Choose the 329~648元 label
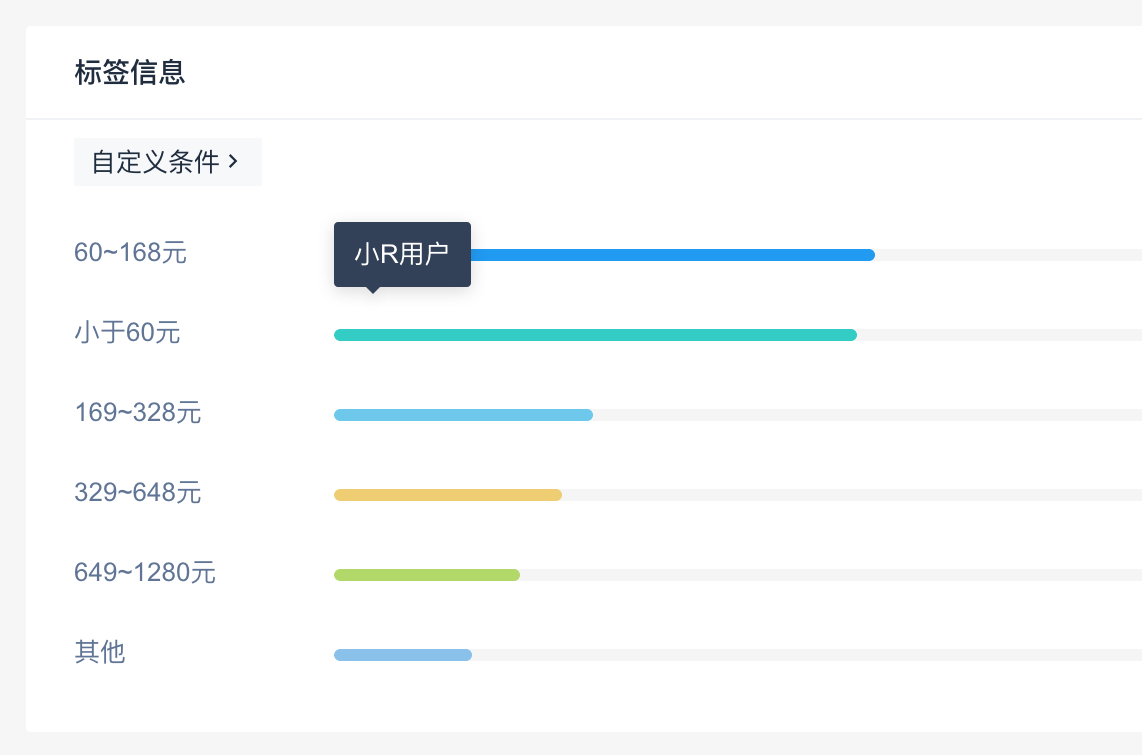This screenshot has width=1142, height=755. pyautogui.click(x=137, y=493)
